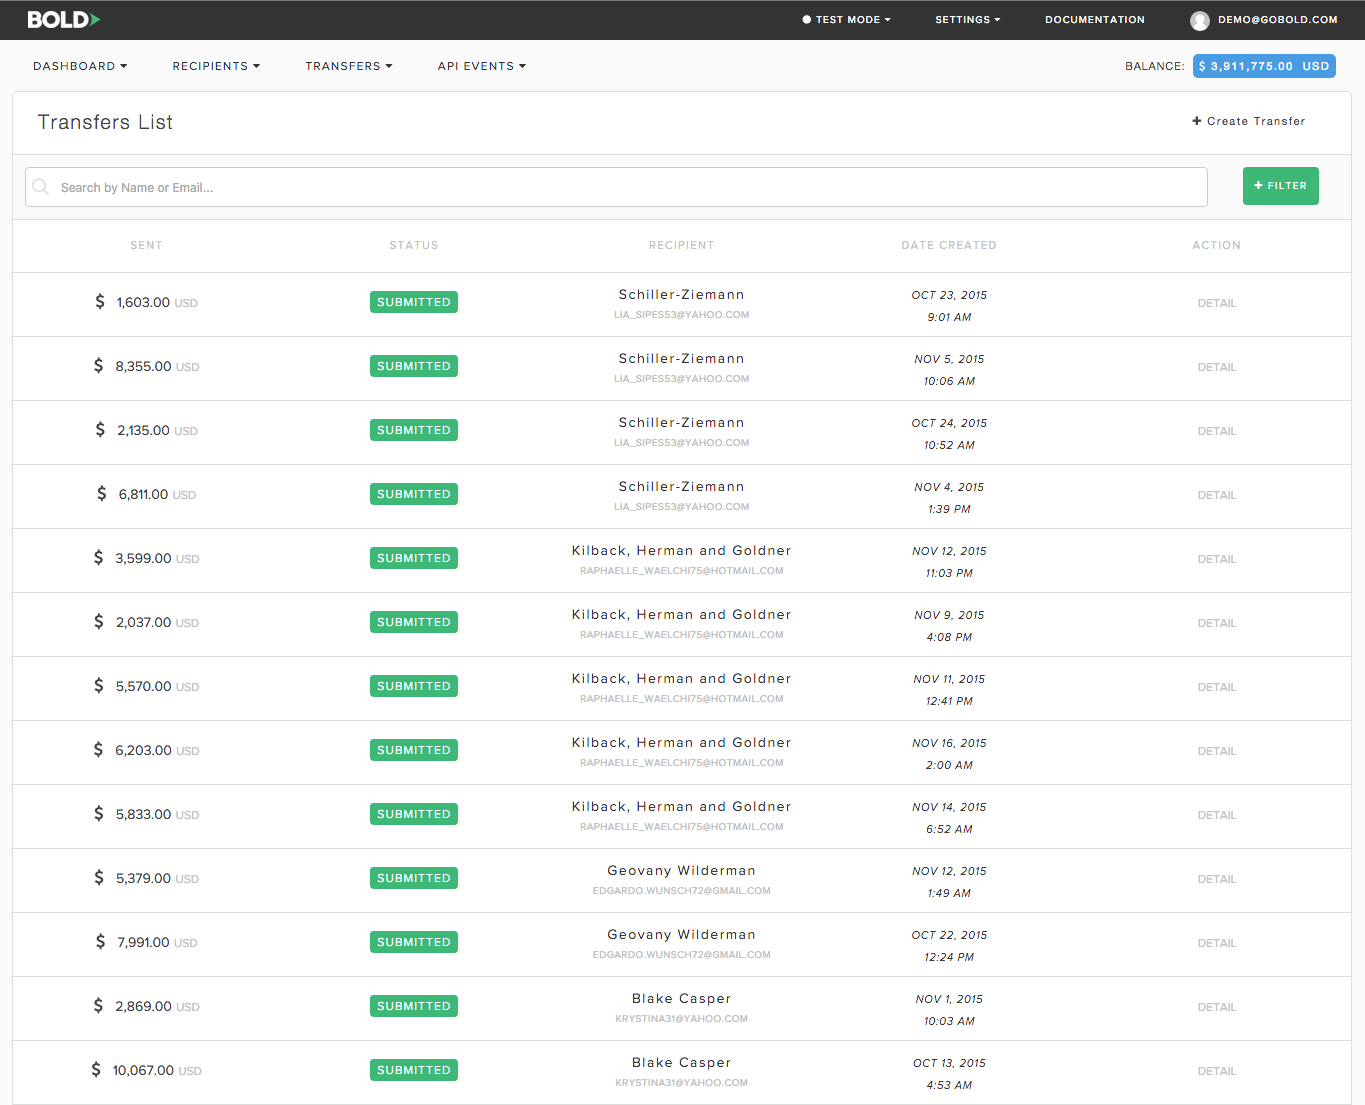
Task: Click the date Oct 22, 2015
Action: click(x=949, y=935)
